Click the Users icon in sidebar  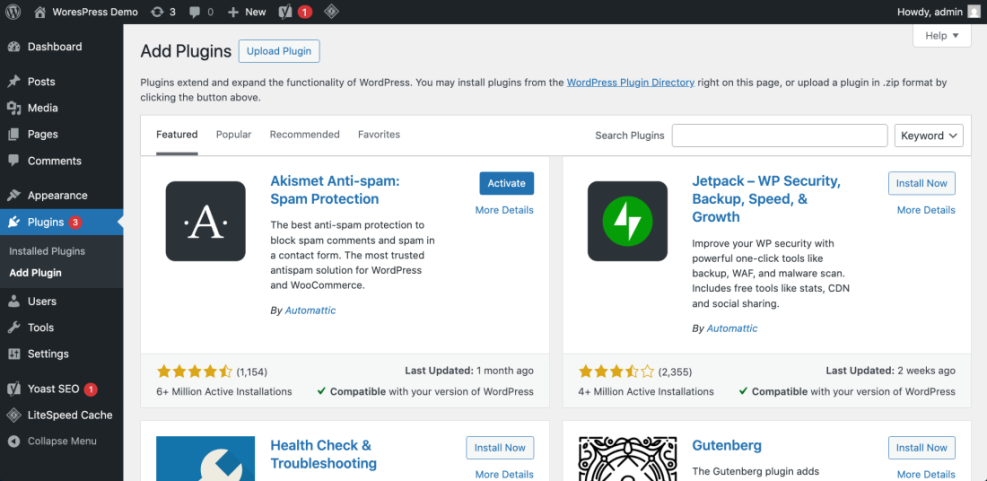click(14, 301)
